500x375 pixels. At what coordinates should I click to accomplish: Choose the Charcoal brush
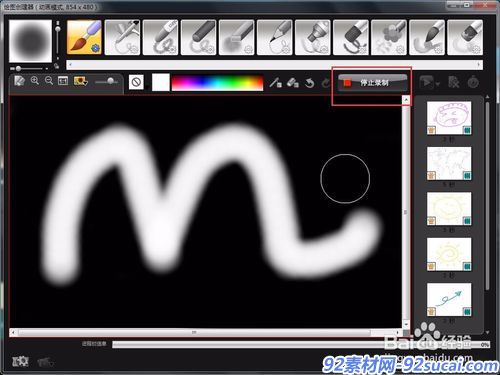198,37
